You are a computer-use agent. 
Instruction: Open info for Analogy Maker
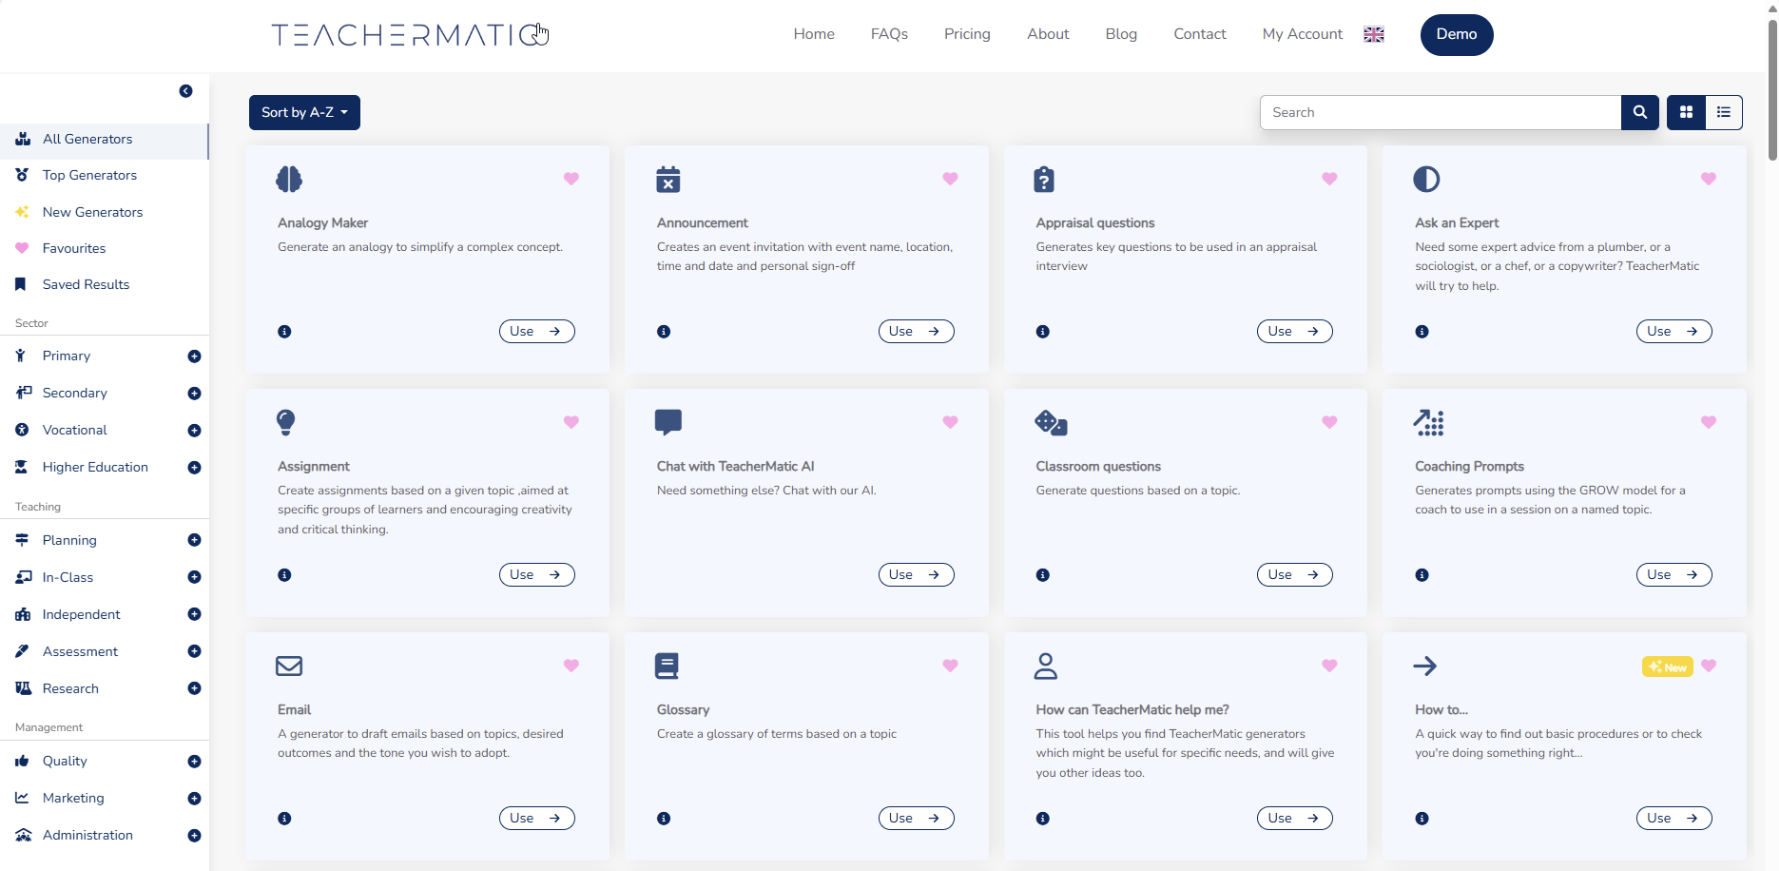tap(285, 332)
